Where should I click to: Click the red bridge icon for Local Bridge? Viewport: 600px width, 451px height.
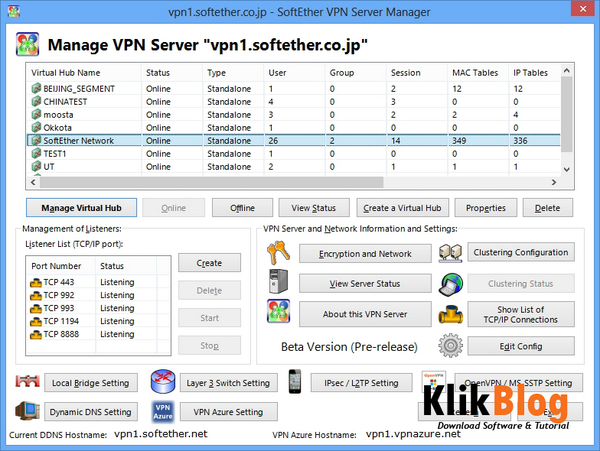[28, 381]
